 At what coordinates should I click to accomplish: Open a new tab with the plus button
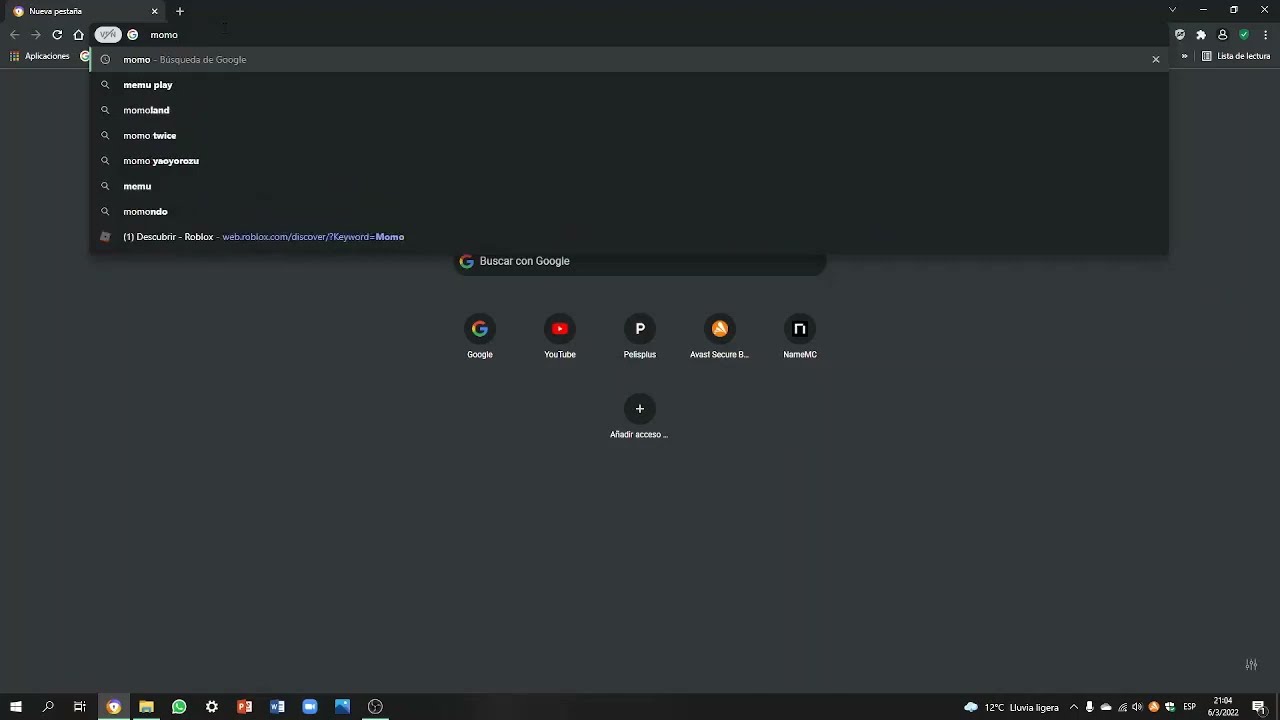pos(180,11)
